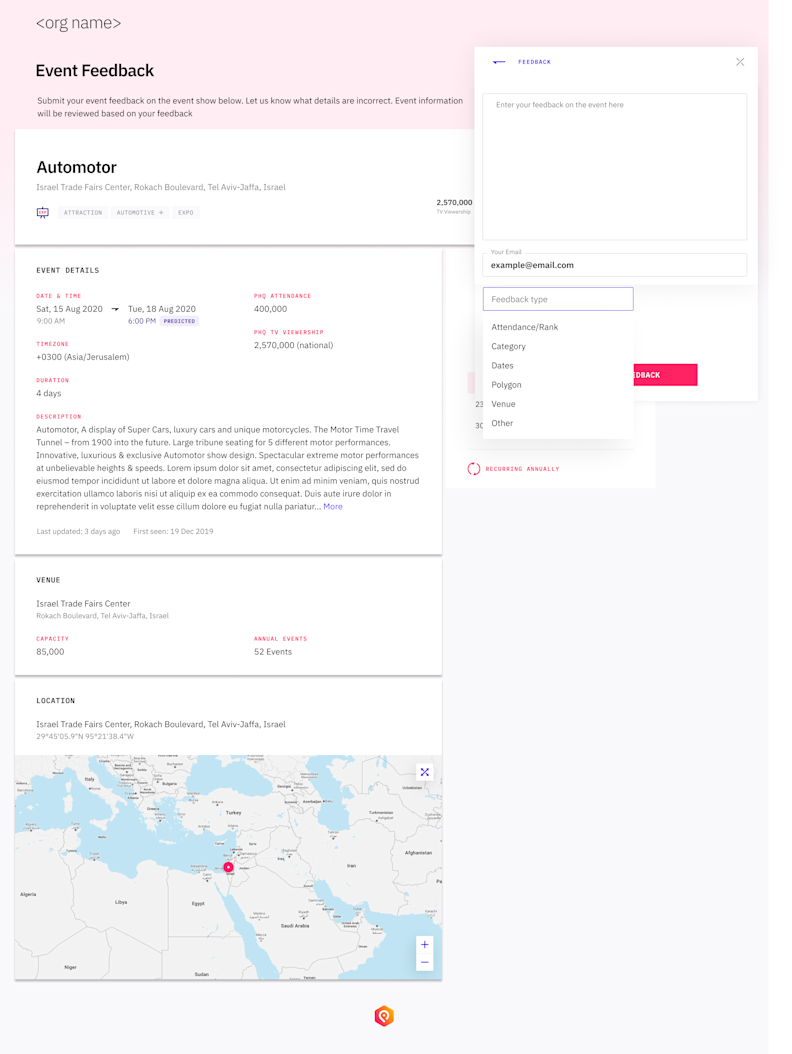Select Category feedback type
This screenshot has width=792, height=1054.
tap(508, 346)
